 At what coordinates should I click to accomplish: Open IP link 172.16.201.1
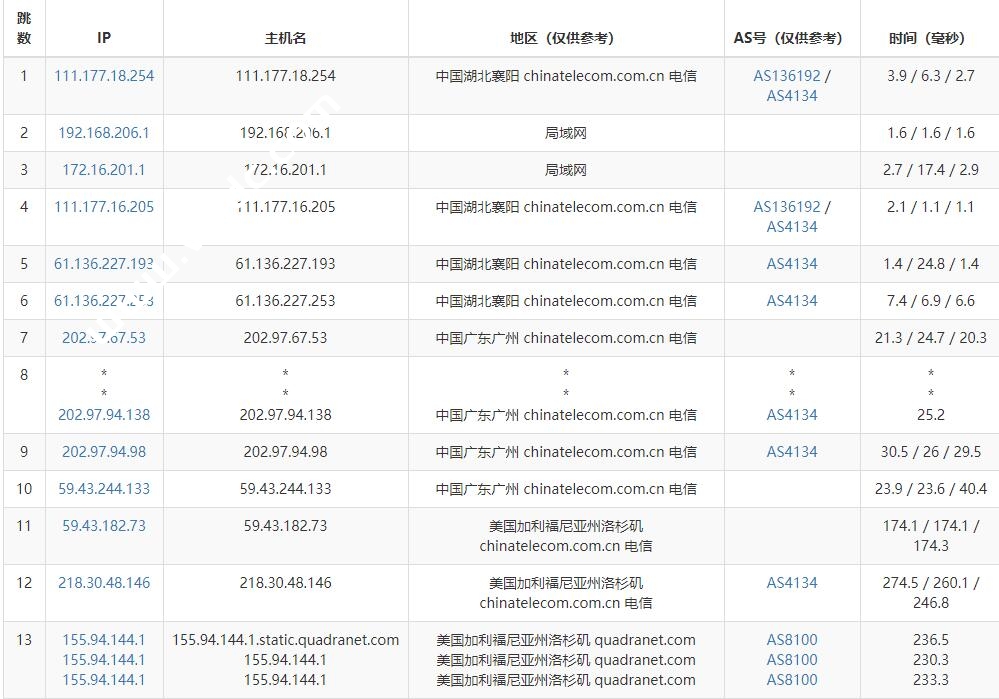[104, 169]
